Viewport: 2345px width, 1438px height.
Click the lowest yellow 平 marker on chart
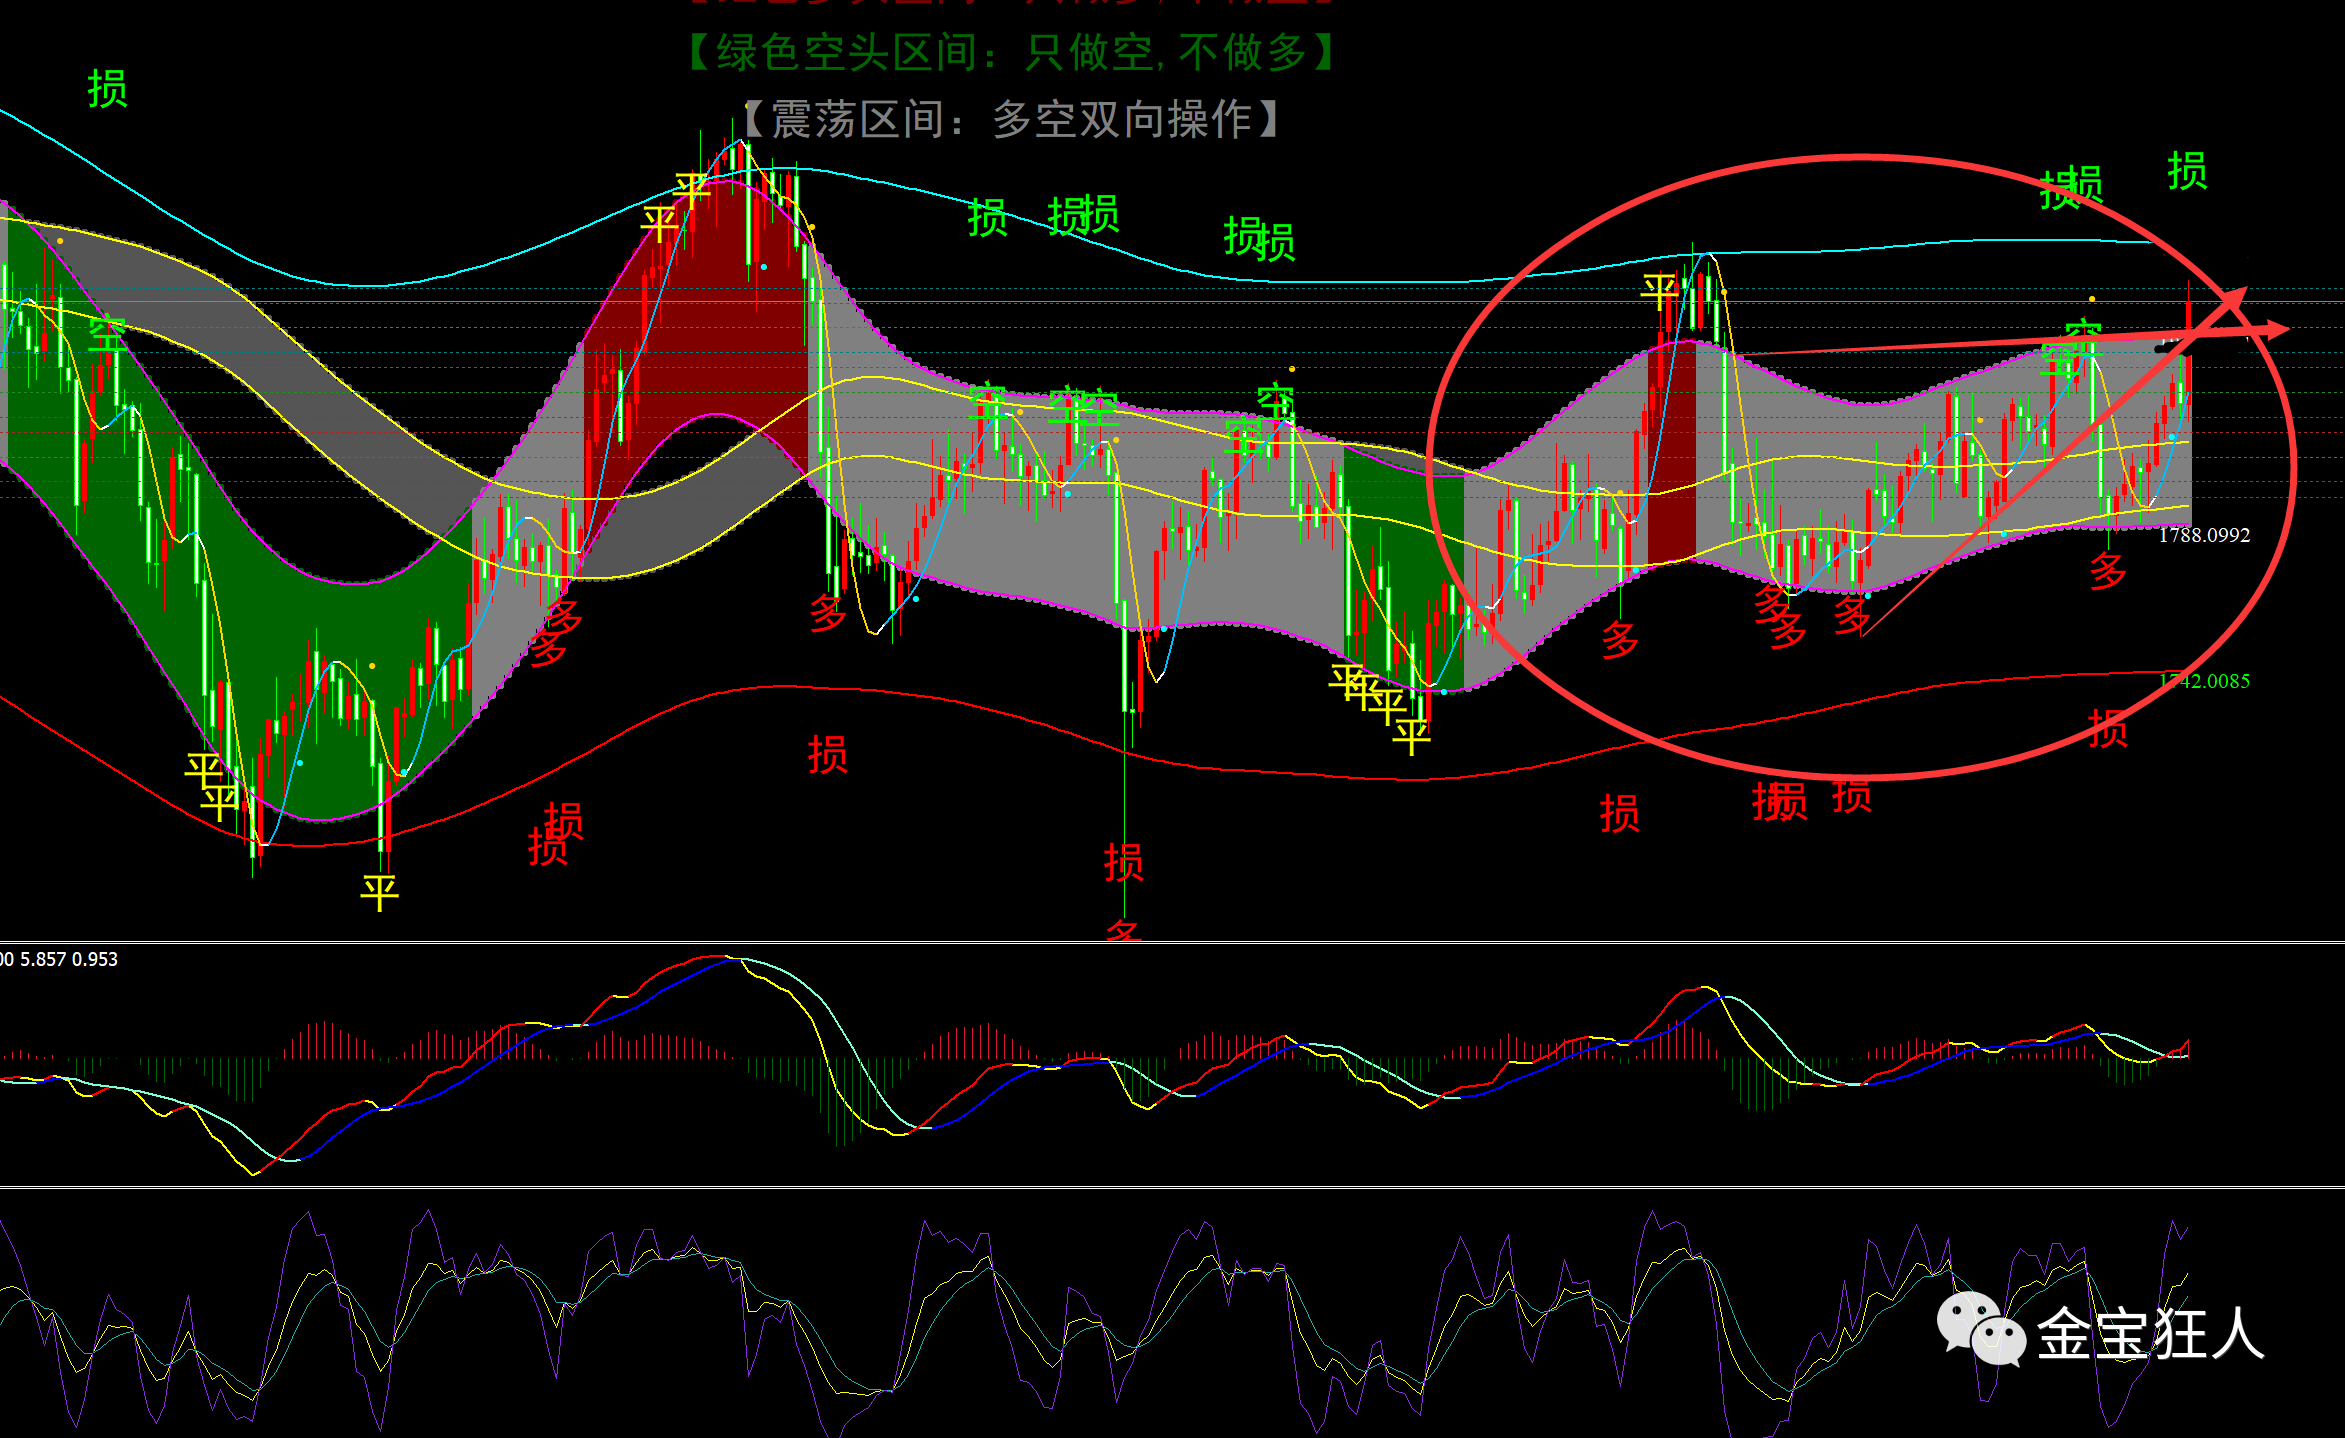379,891
